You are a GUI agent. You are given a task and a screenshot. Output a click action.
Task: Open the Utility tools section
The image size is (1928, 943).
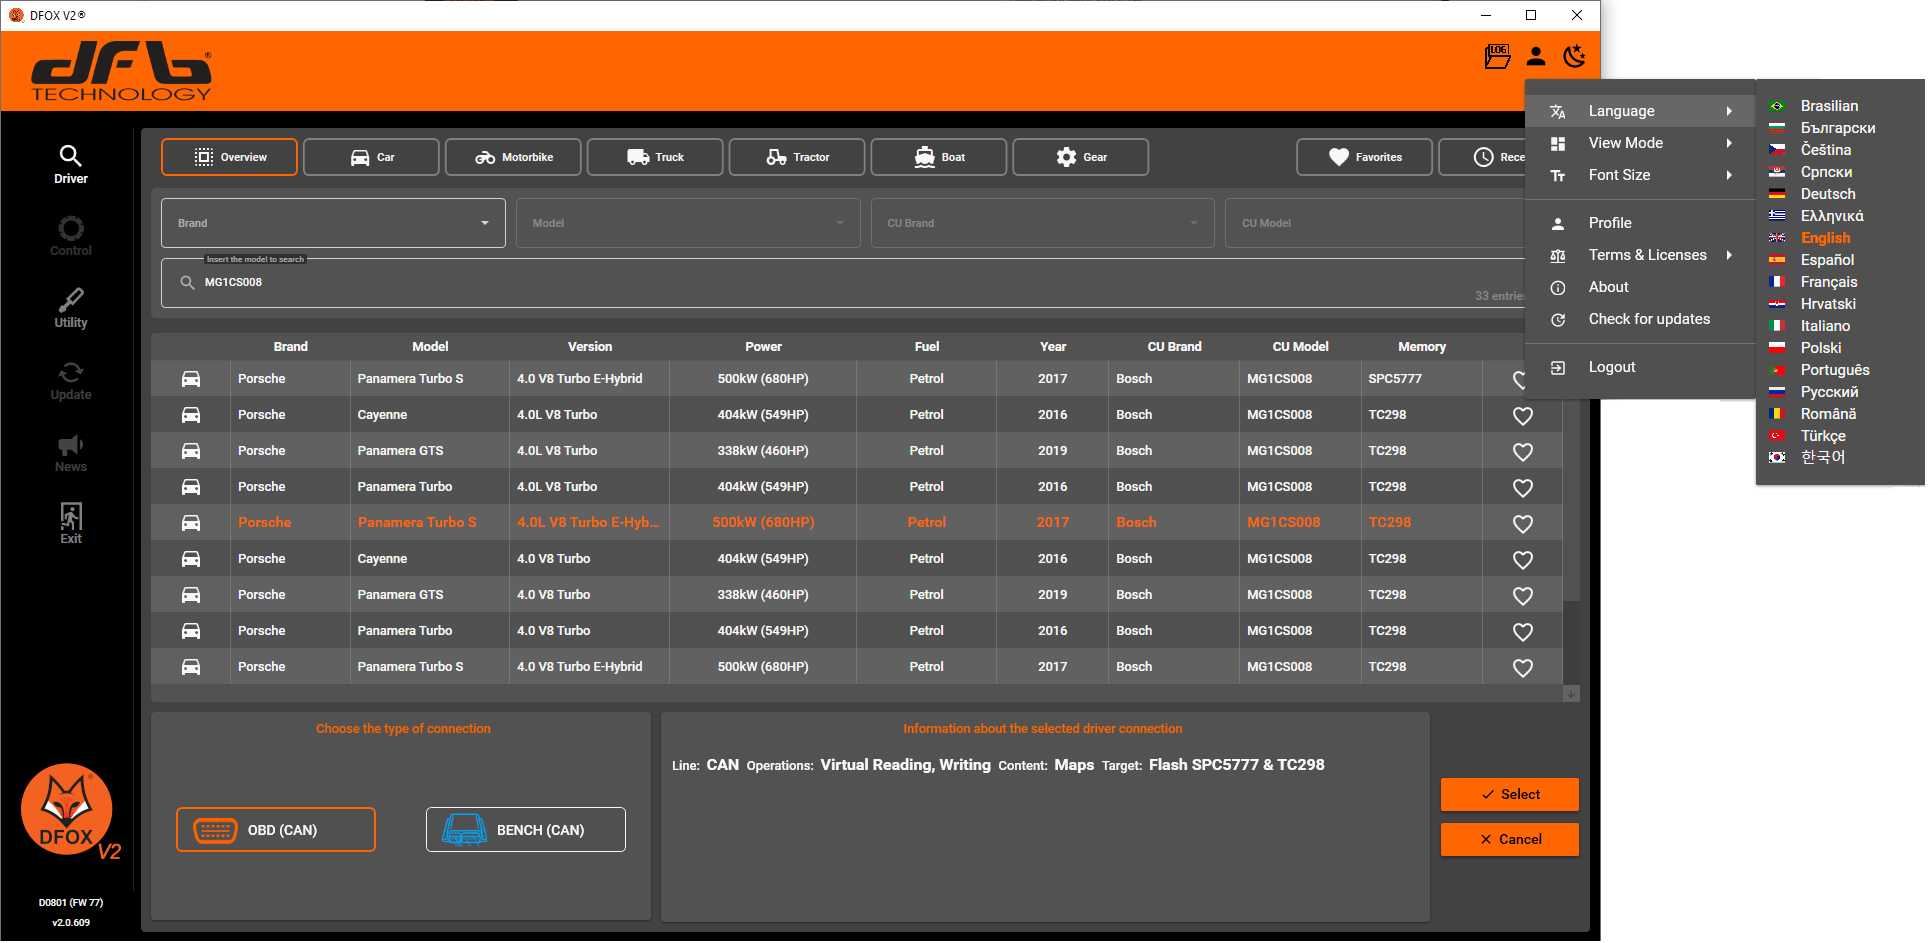pyautogui.click(x=70, y=308)
